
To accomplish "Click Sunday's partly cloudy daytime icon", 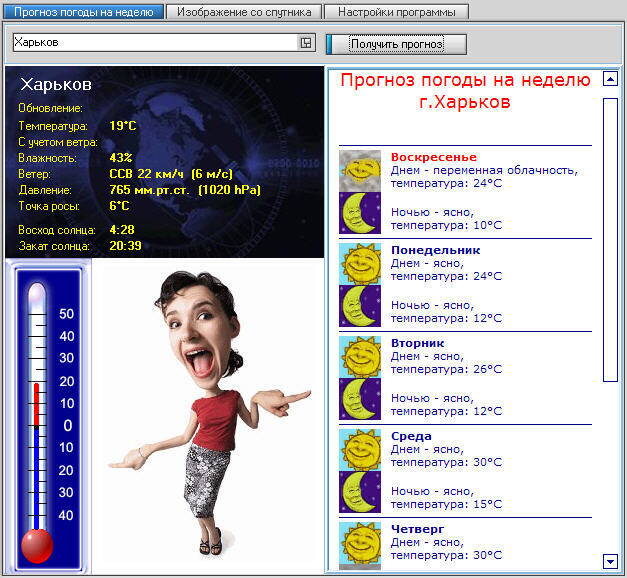I will click(360, 170).
